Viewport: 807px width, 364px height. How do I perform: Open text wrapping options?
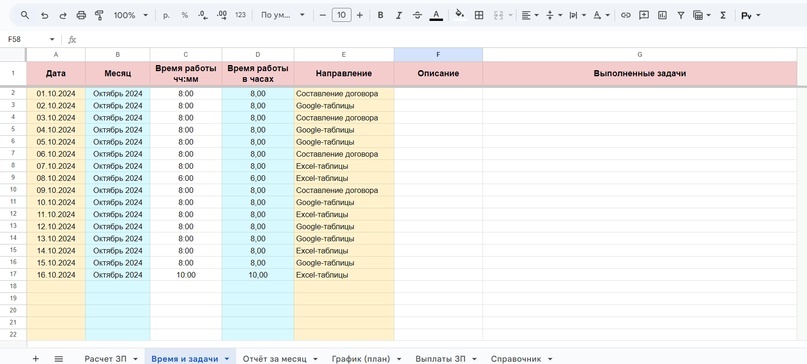[577, 15]
